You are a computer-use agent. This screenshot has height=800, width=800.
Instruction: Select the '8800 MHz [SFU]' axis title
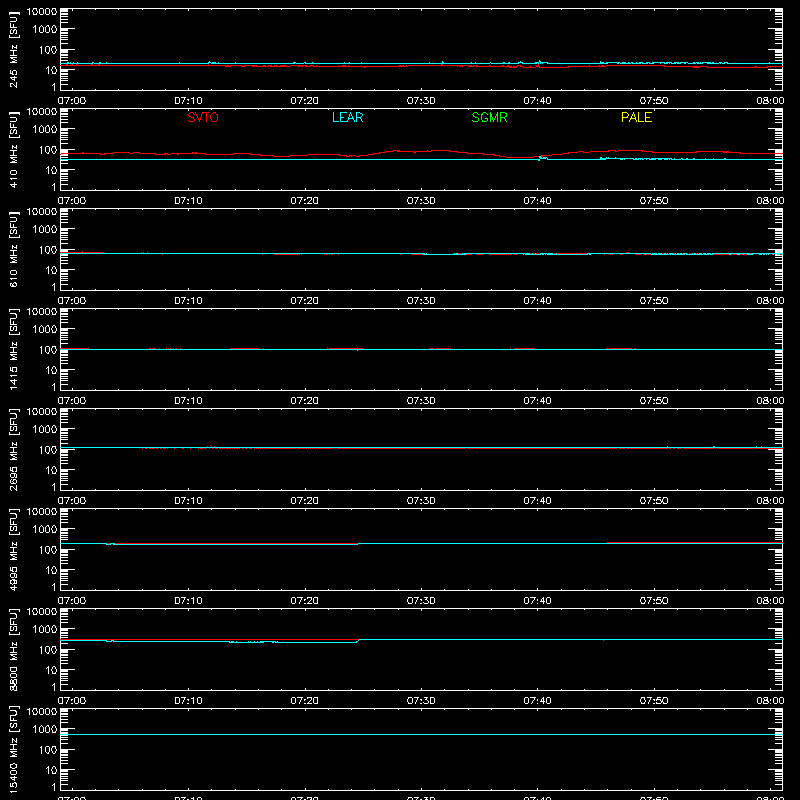(14, 650)
